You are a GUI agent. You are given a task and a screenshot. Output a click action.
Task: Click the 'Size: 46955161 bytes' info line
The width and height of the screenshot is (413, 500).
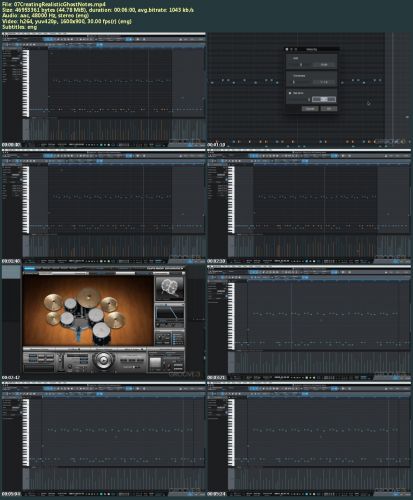[97, 10]
